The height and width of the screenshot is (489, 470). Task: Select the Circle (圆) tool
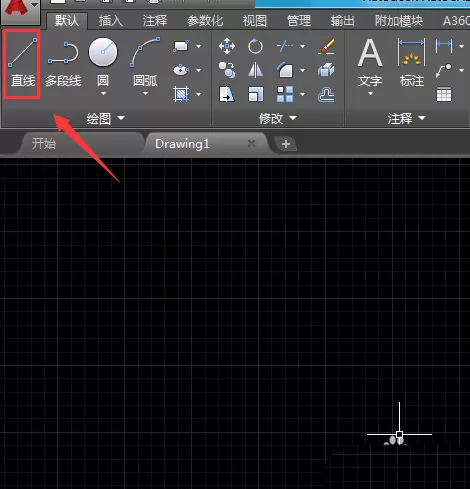click(103, 62)
